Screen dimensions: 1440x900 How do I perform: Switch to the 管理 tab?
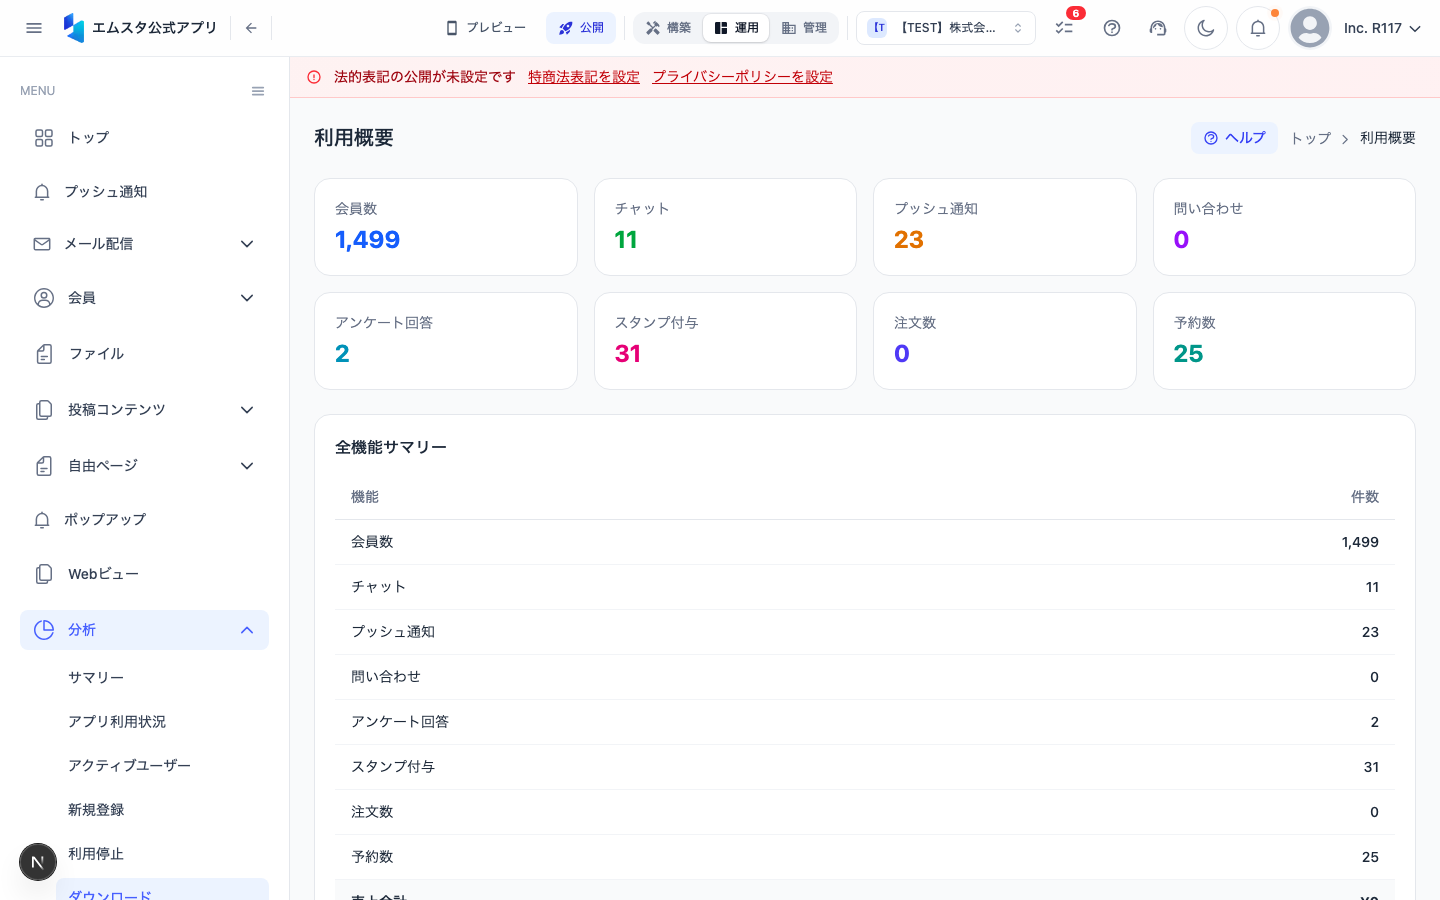click(804, 28)
